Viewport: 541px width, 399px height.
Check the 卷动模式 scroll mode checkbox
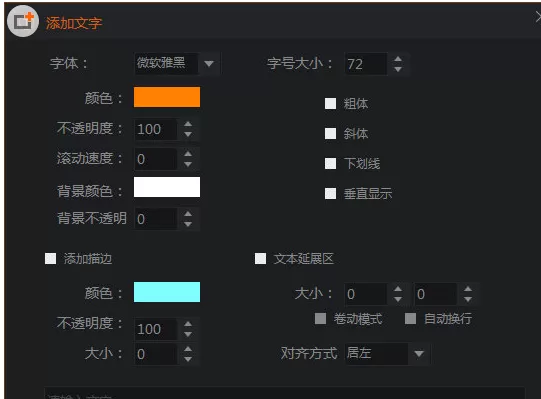pos(321,319)
